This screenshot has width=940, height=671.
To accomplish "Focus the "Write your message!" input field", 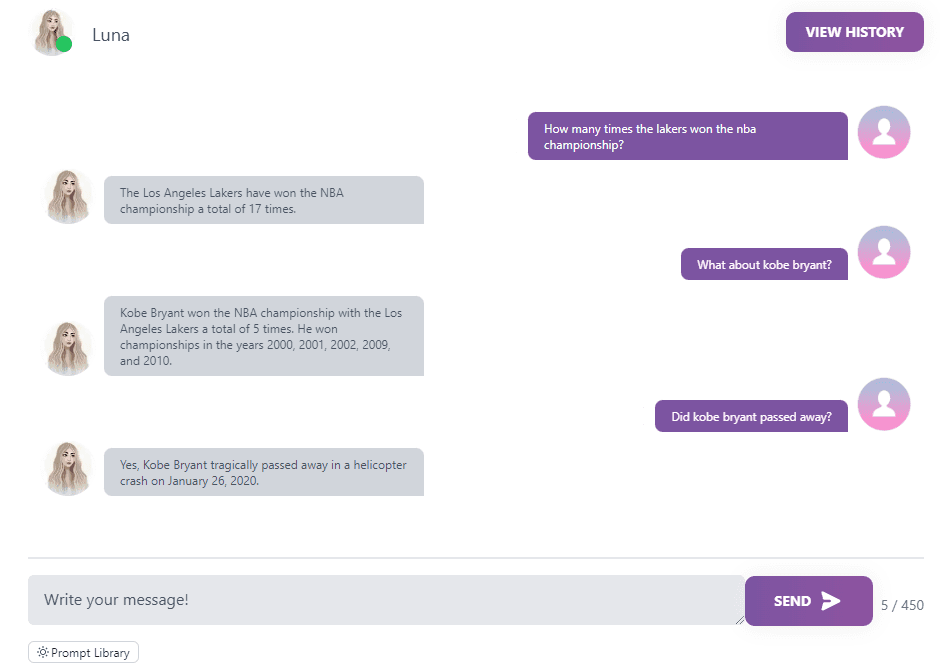I will tap(386, 600).
